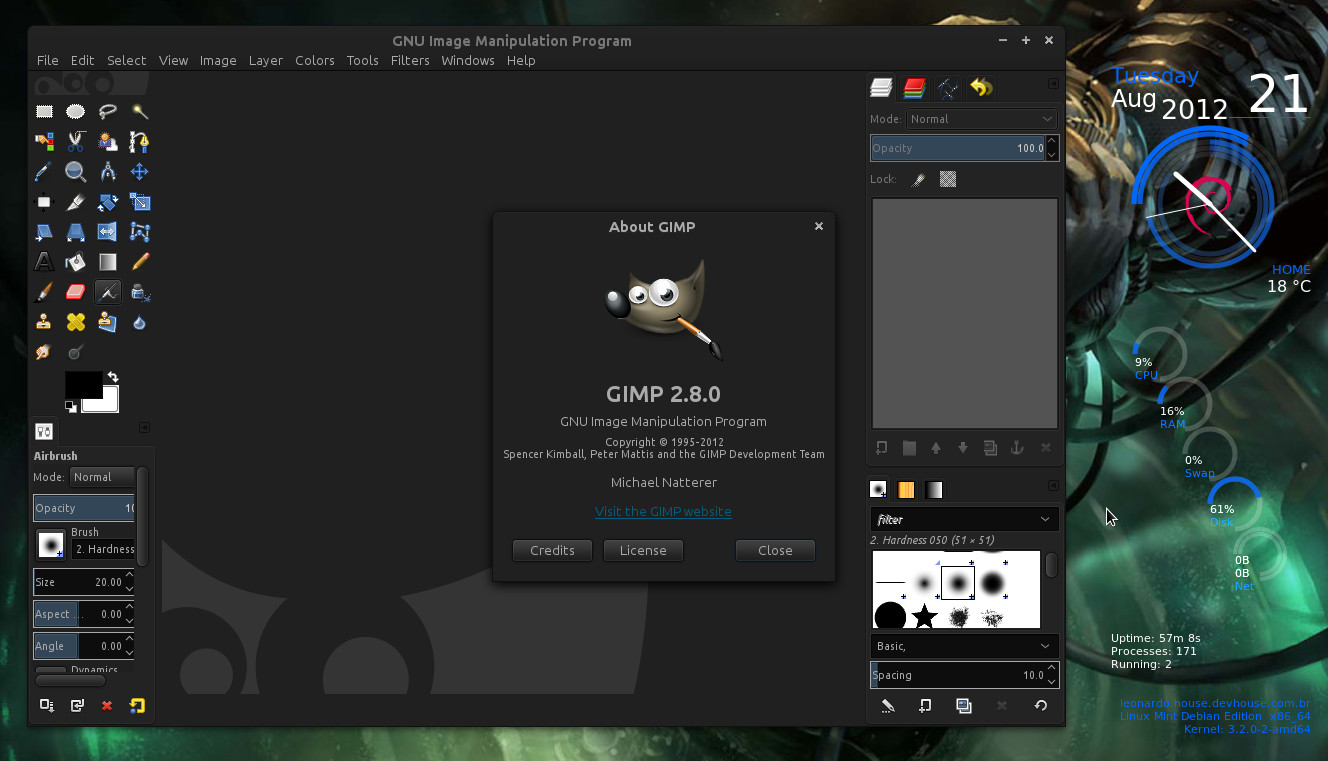The image size is (1328, 761).
Task: Swap foreground and background colors arrow
Action: pos(113,377)
